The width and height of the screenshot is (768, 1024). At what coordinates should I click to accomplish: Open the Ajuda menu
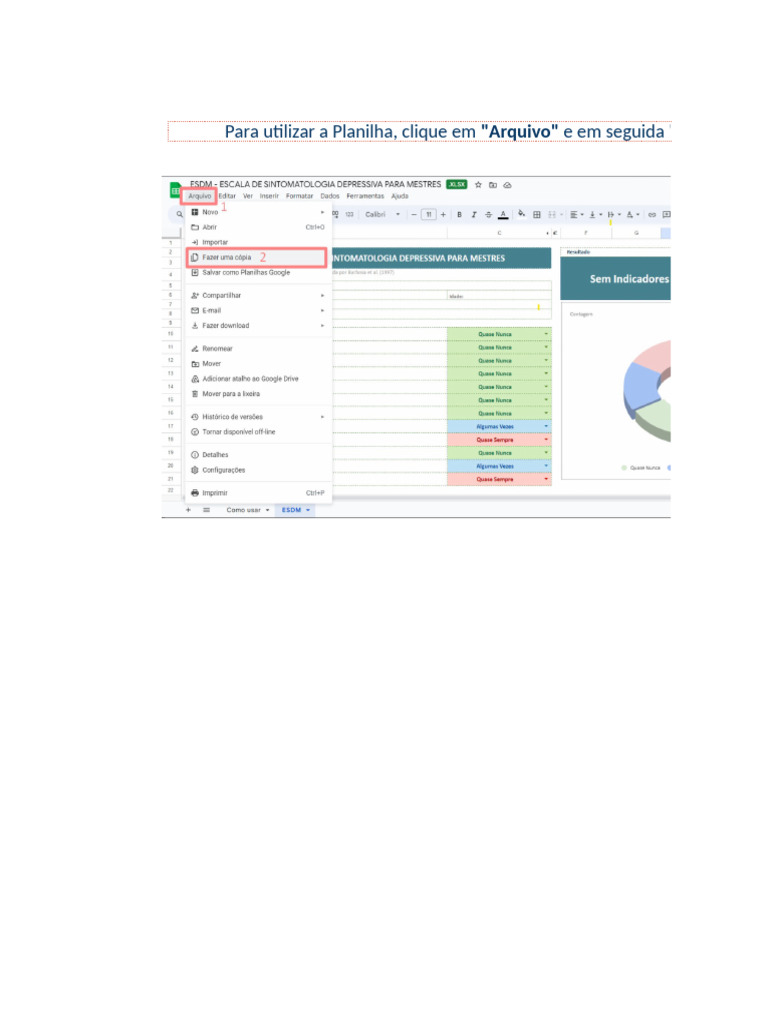[400, 196]
